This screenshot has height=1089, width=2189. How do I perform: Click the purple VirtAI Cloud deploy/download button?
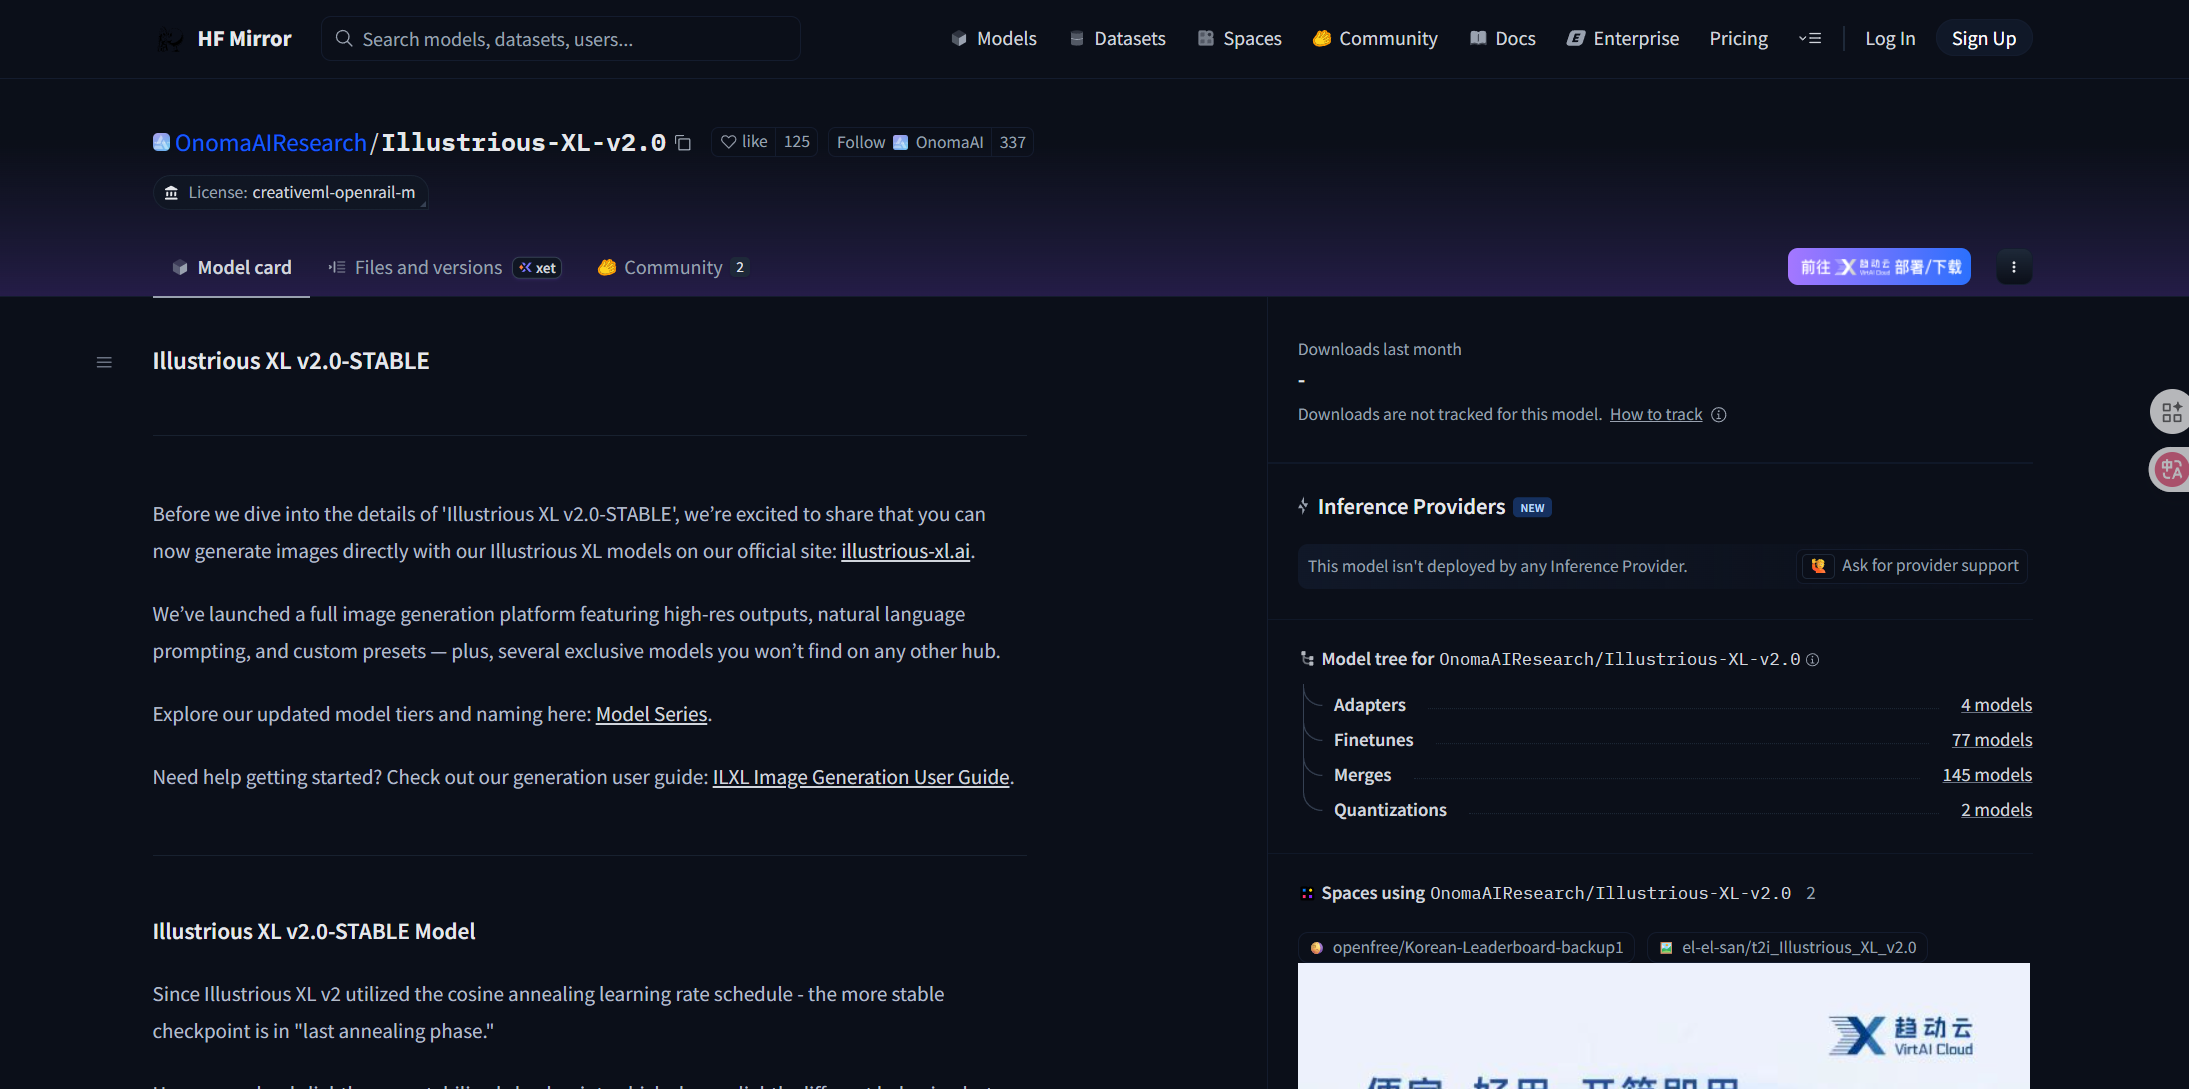[1879, 267]
